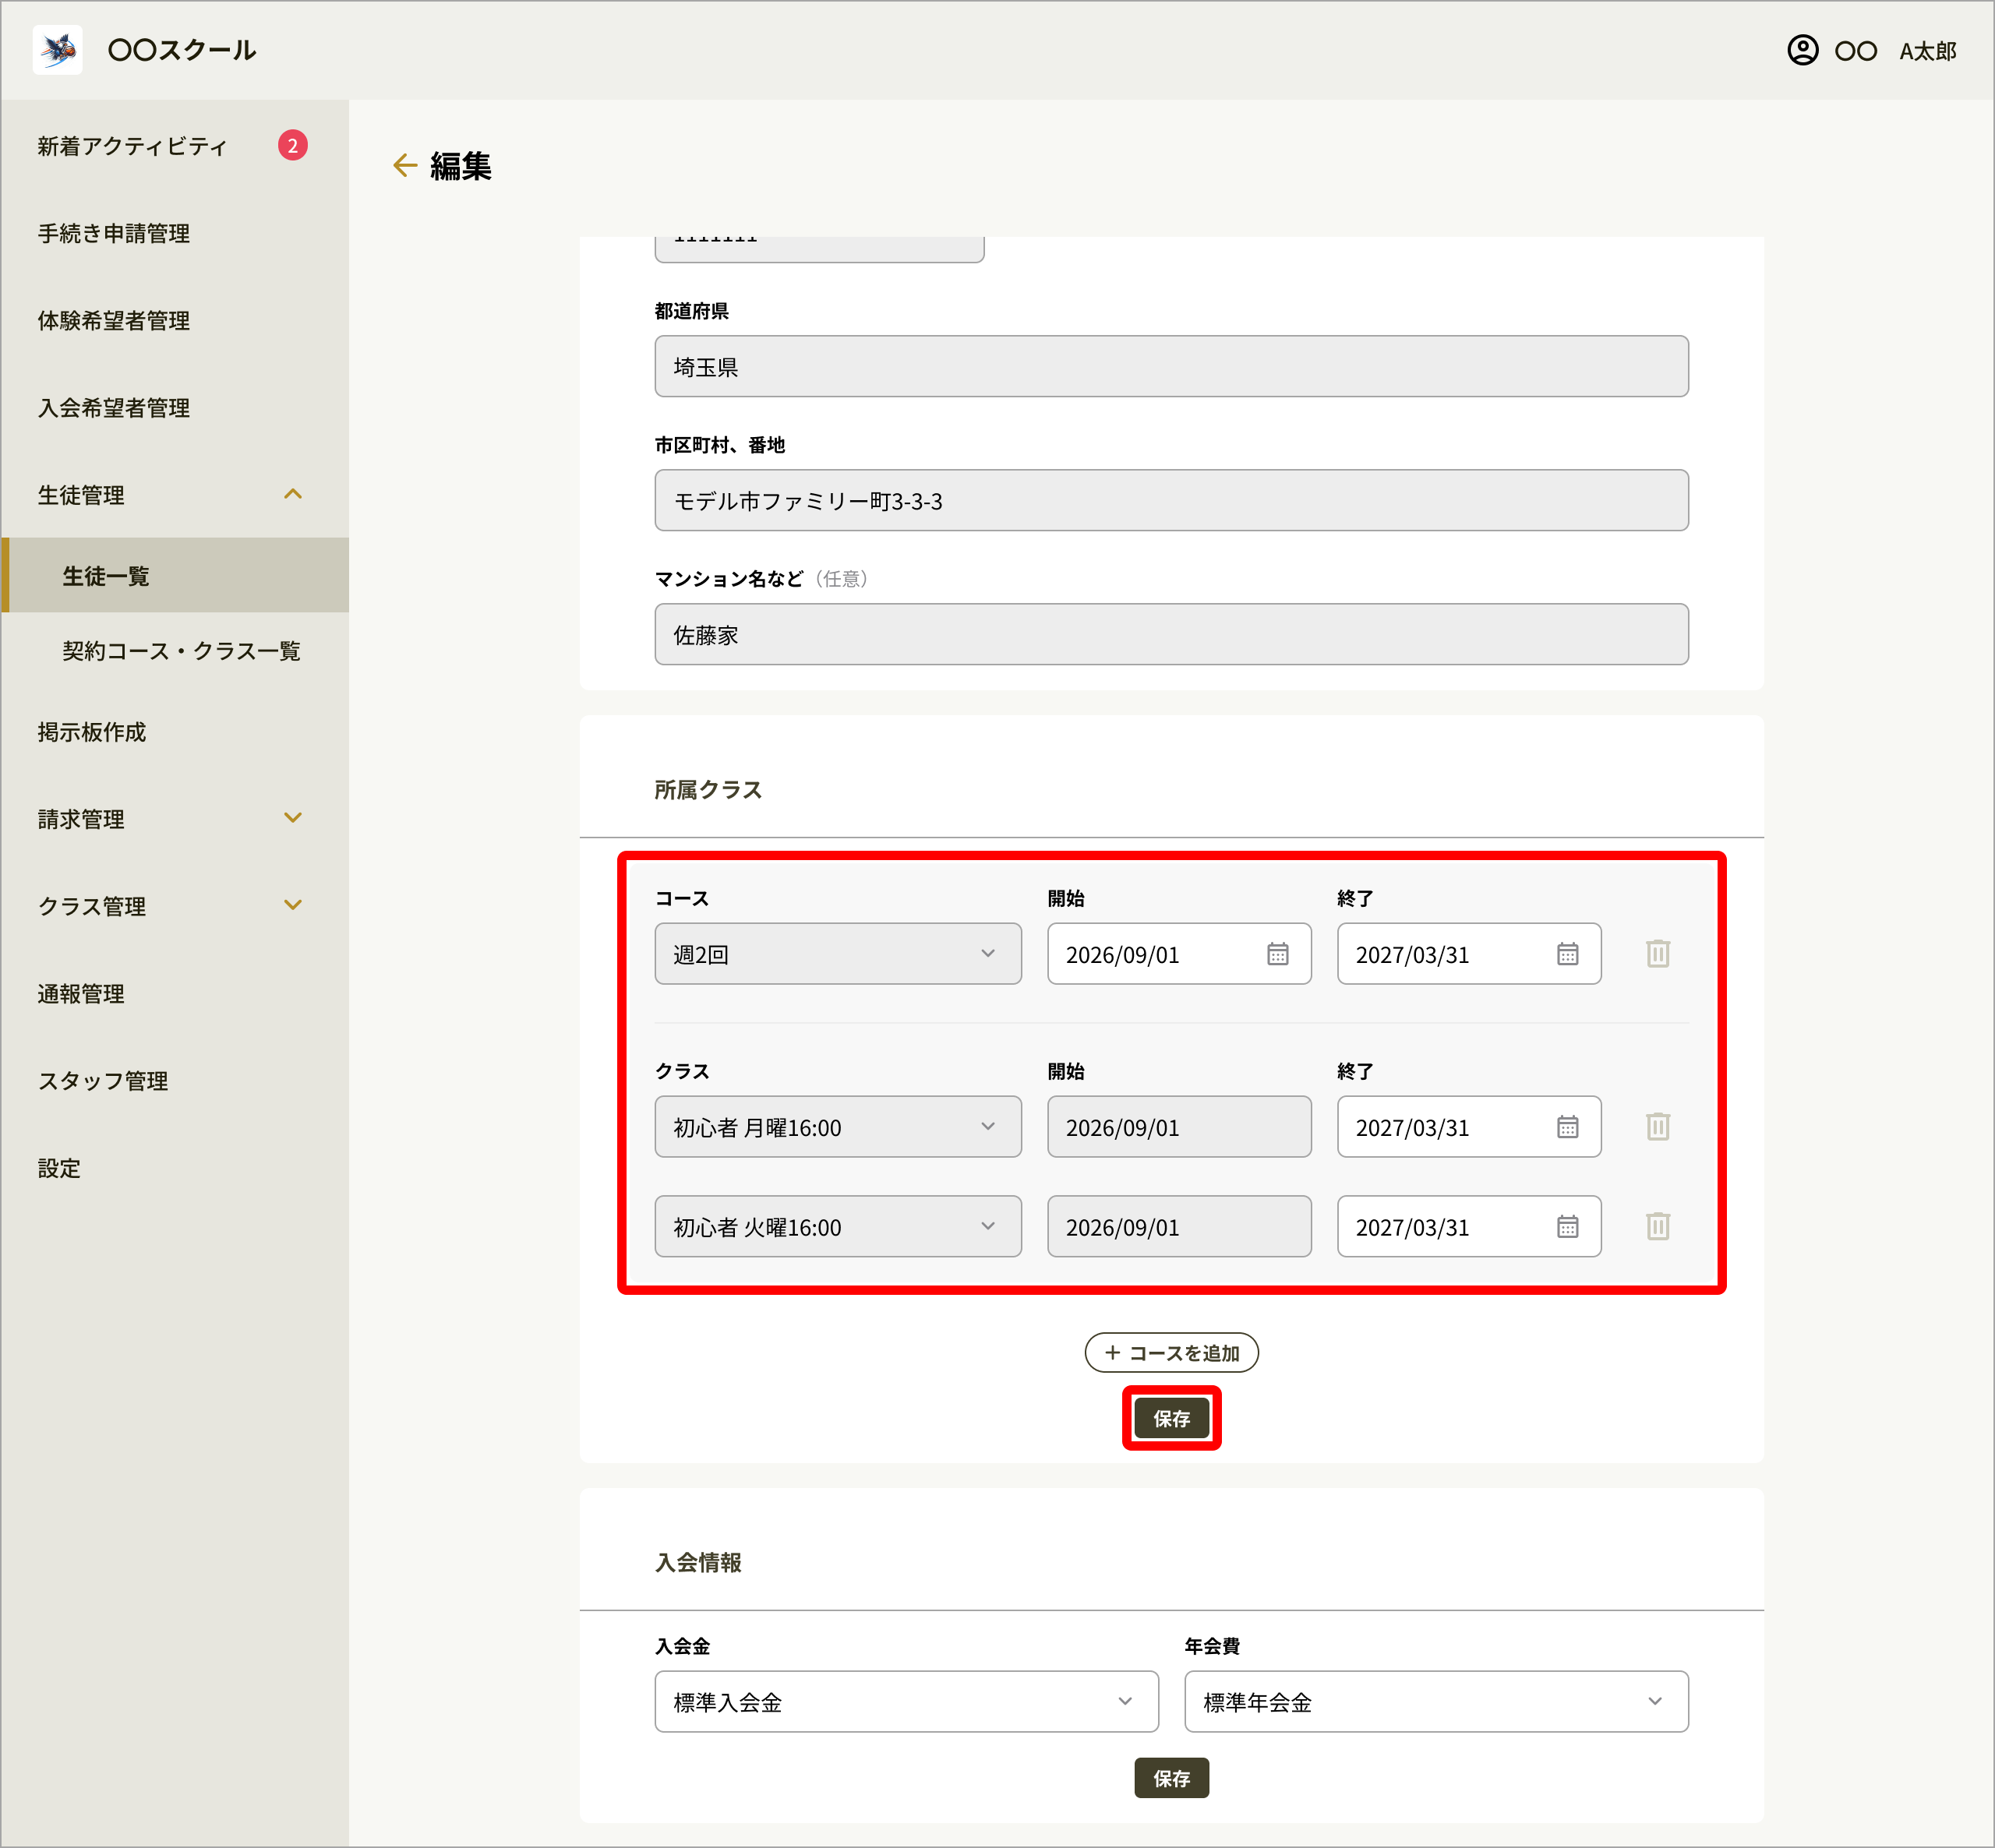Save the 入会情報 section
The height and width of the screenshot is (1848, 1995).
tap(1171, 1778)
